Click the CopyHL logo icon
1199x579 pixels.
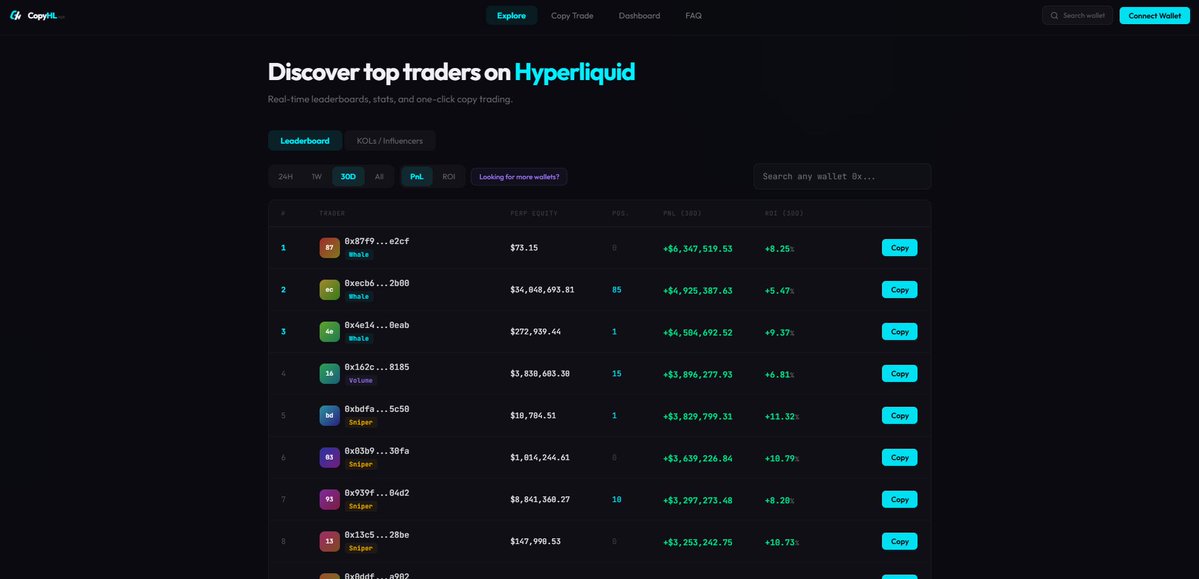point(15,15)
